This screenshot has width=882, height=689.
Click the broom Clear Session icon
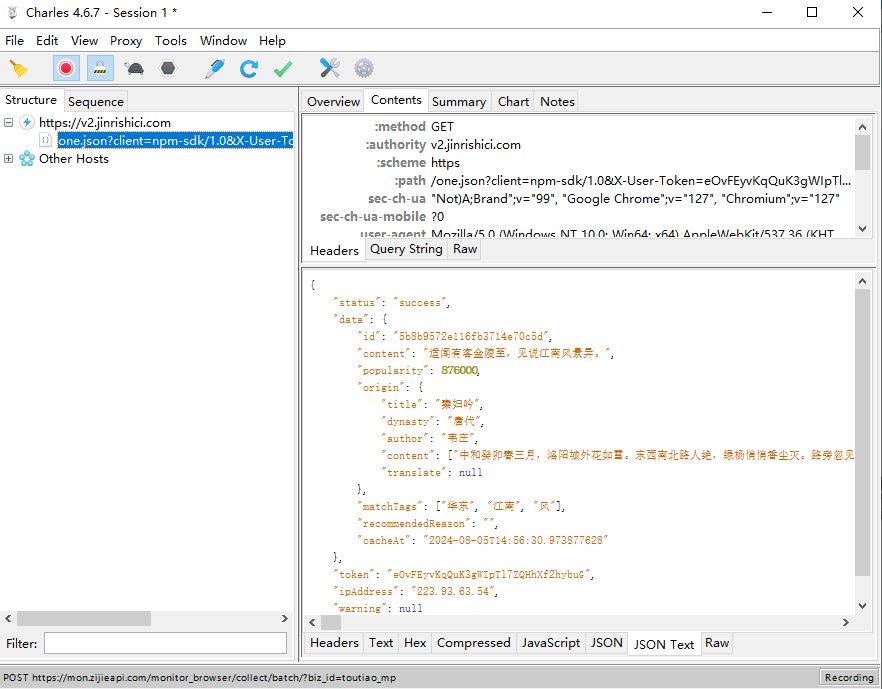click(18, 68)
